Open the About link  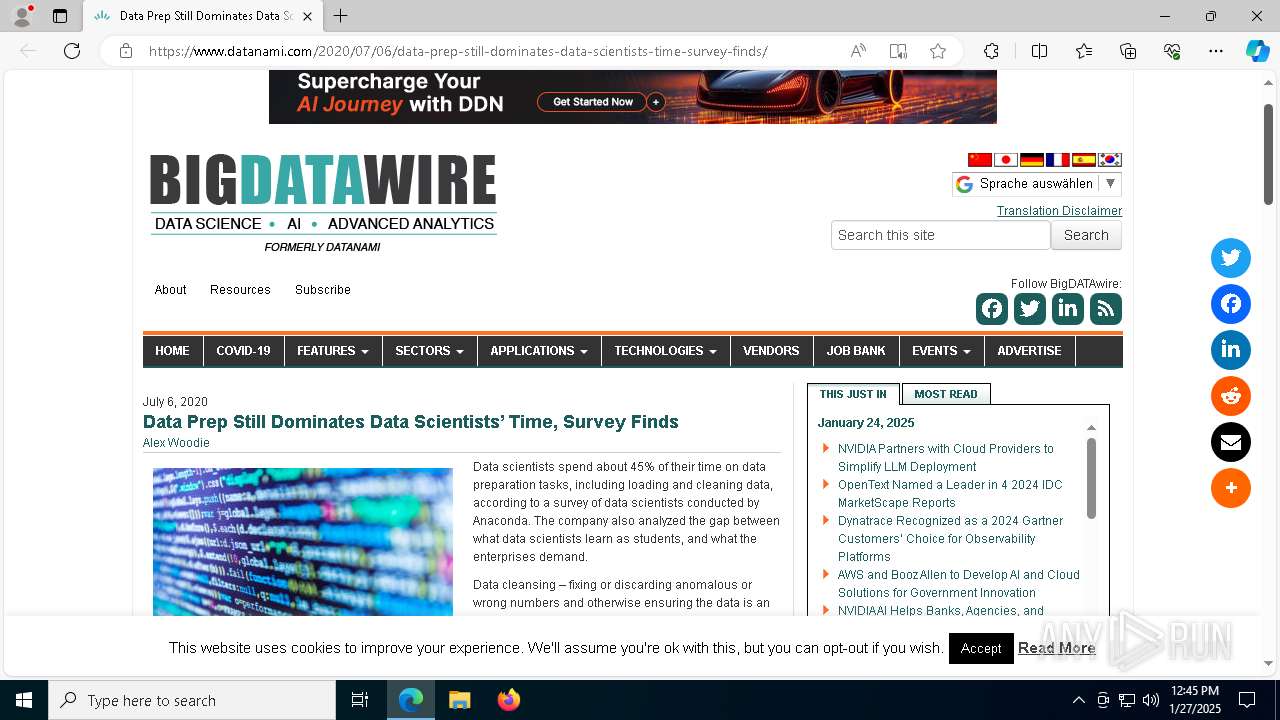tap(170, 290)
